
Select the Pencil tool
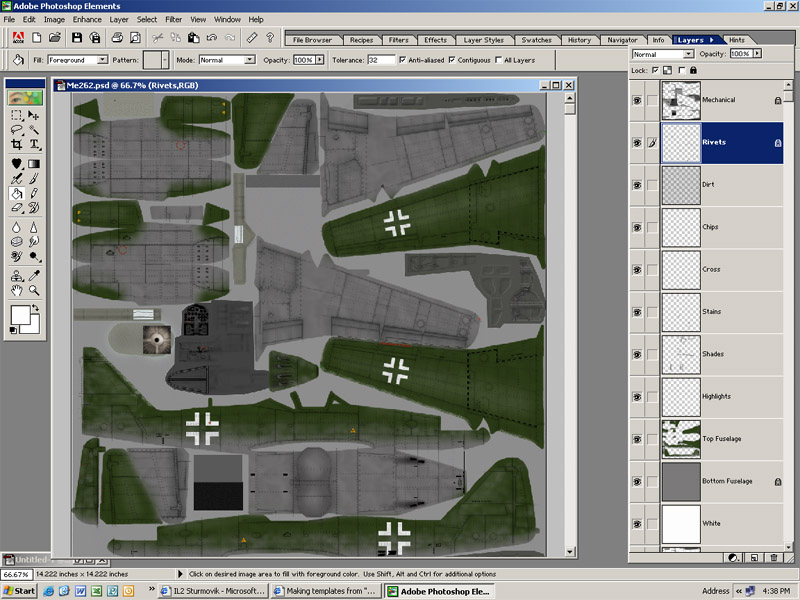coord(34,193)
